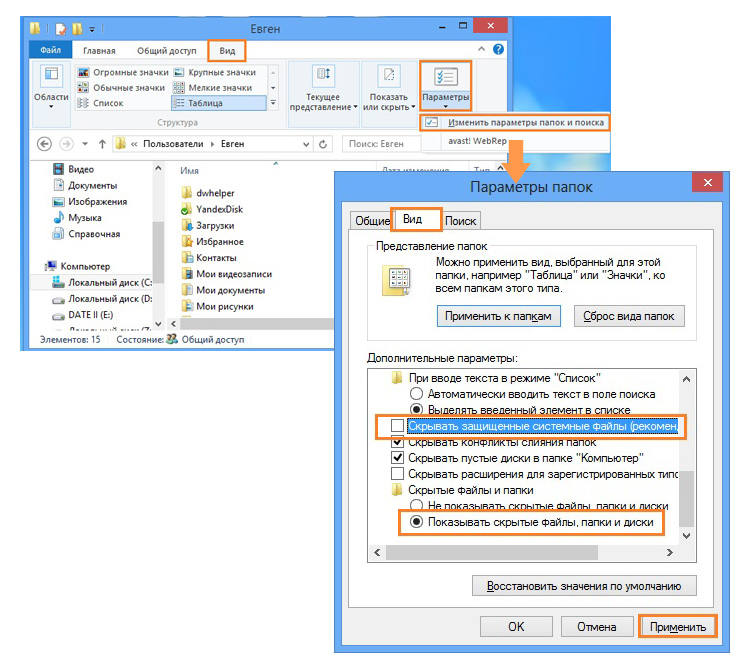This screenshot has height=668, width=752.
Task: Select Крупные значки layout
Action: [x=214, y=72]
